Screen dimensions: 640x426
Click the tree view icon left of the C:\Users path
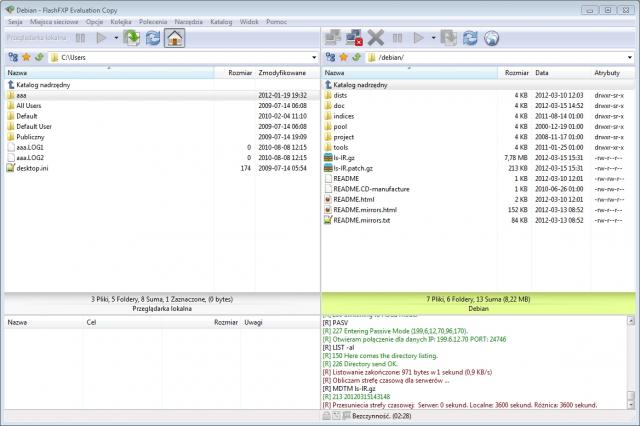12,58
